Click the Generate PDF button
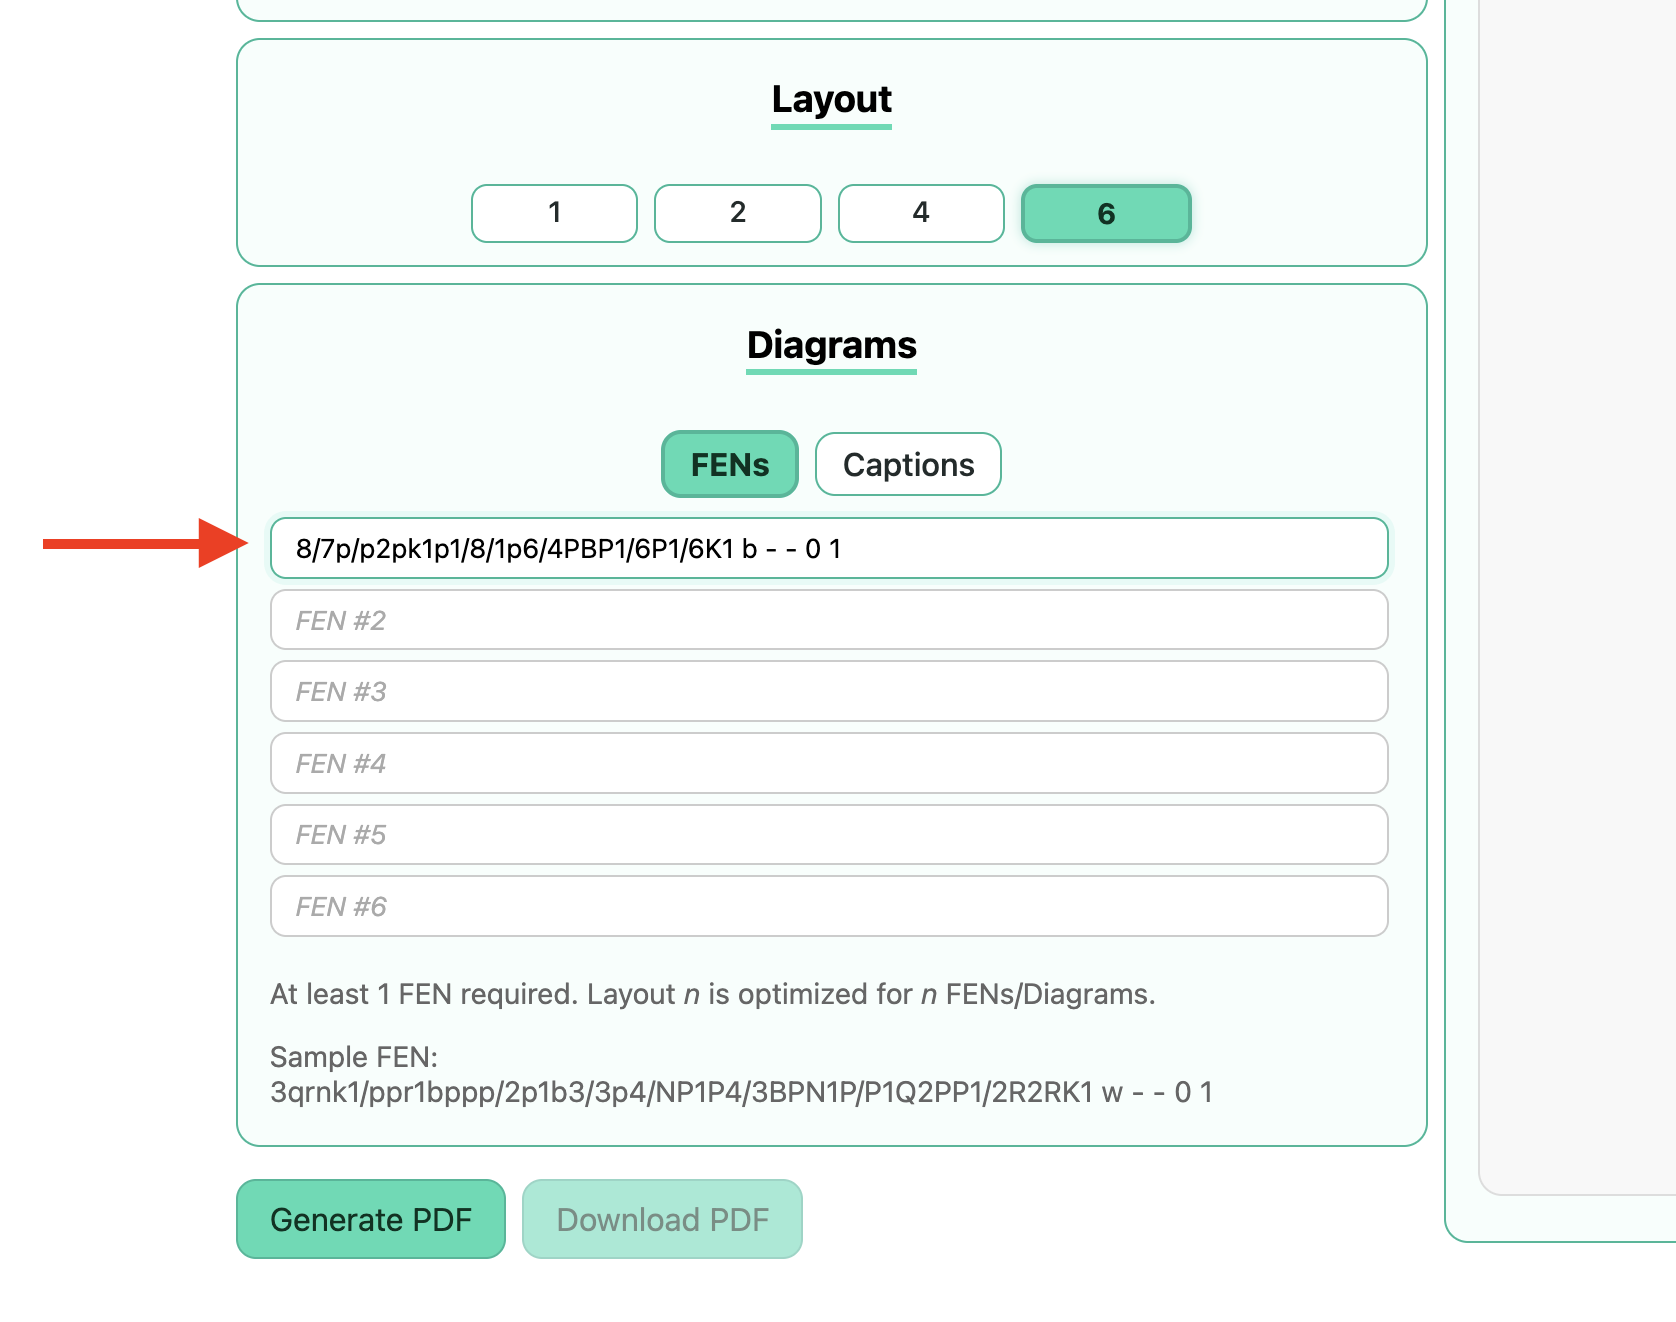Screen dimensions: 1676x1322 pyautogui.click(x=371, y=1219)
